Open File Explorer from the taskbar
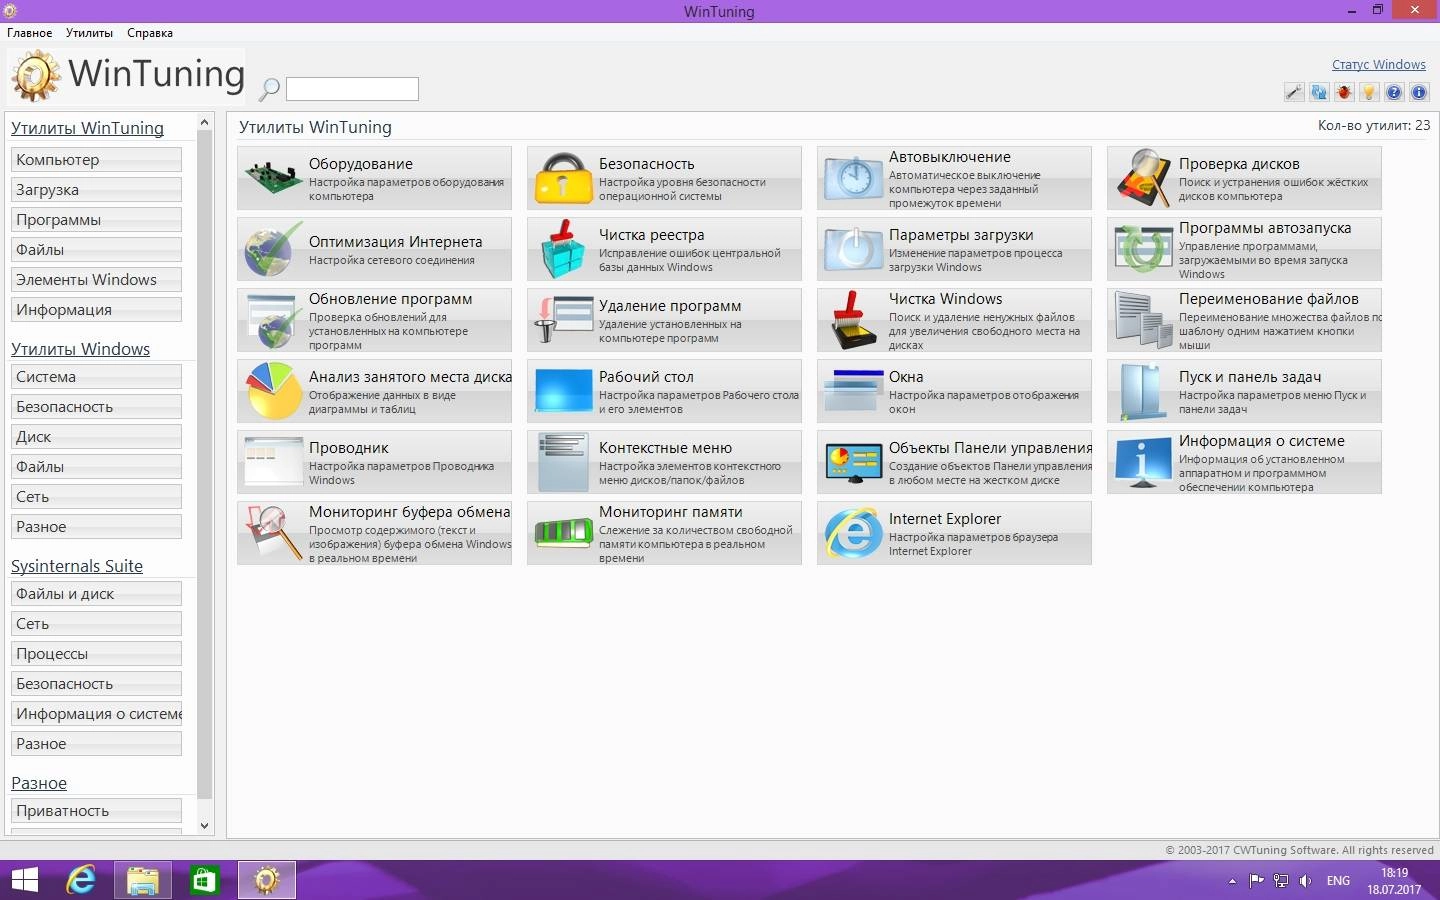Image resolution: width=1440 pixels, height=900 pixels. (x=143, y=880)
